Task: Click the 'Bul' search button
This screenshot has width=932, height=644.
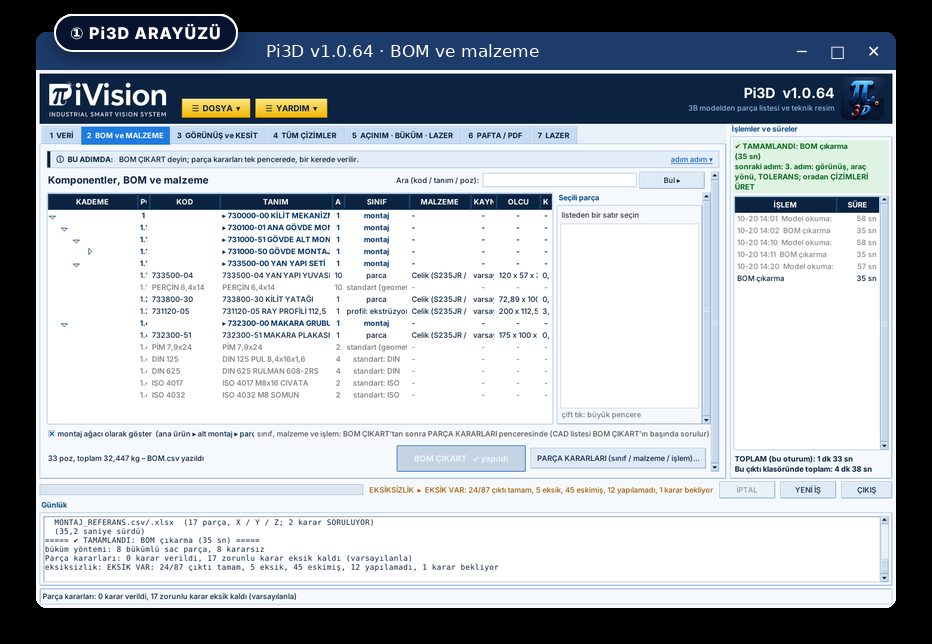Action: click(x=672, y=180)
